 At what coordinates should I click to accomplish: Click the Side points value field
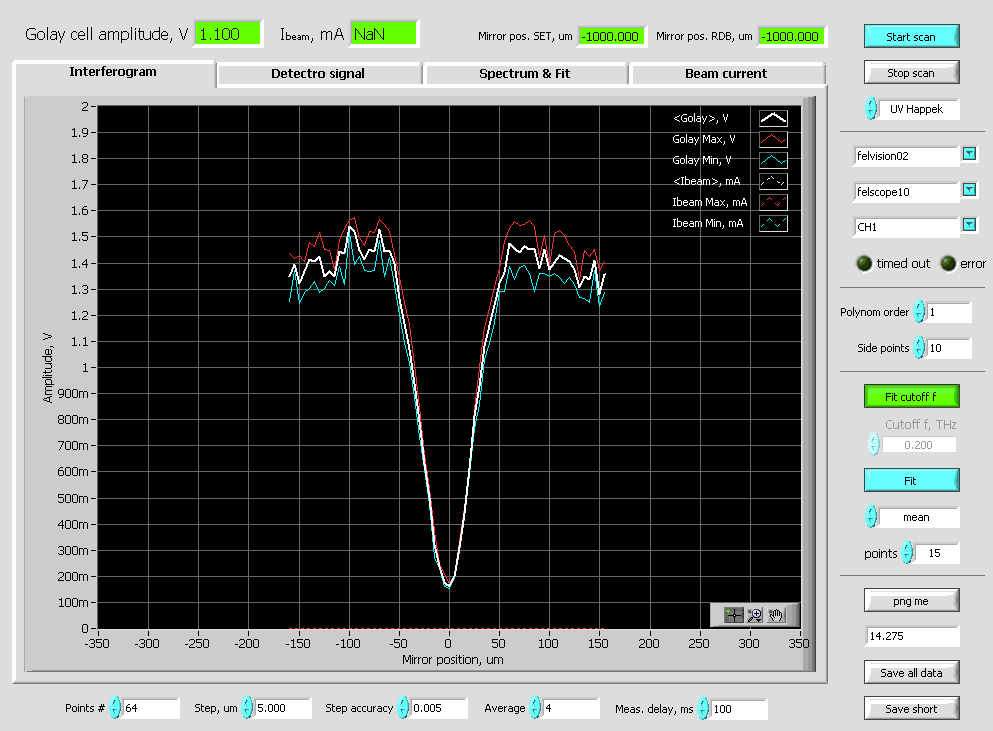[949, 348]
